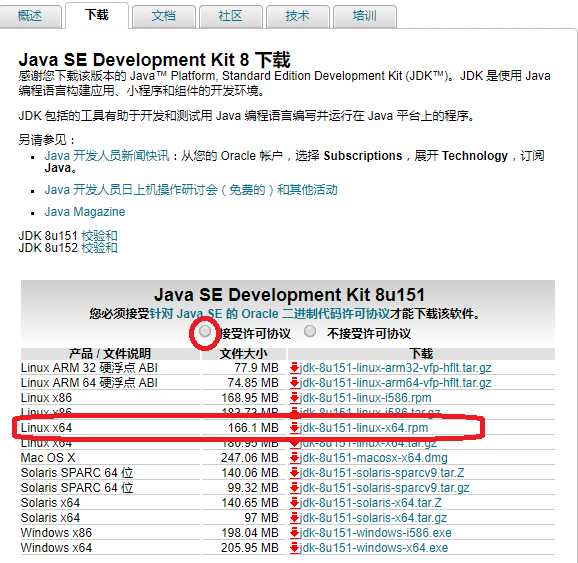
Task: Open the 社区 tab
Action: point(230,16)
